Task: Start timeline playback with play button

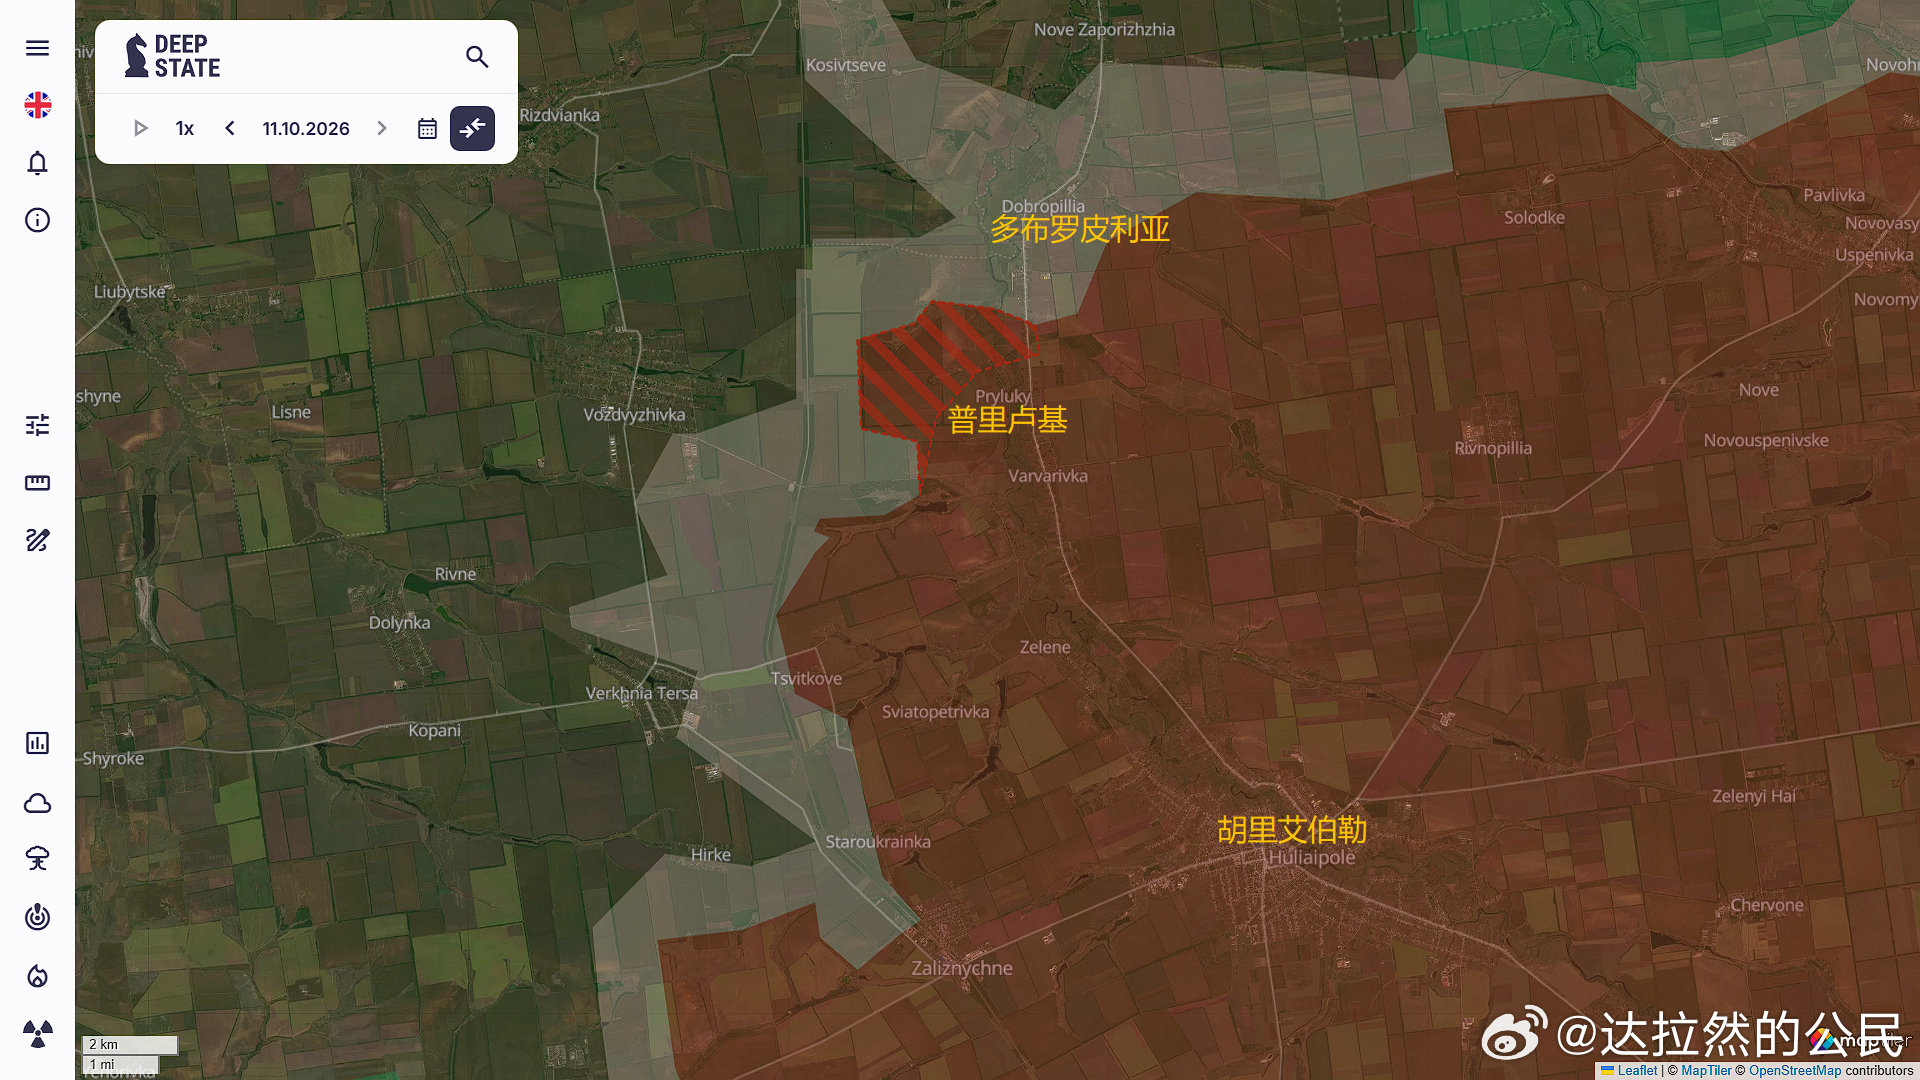Action: coord(140,128)
